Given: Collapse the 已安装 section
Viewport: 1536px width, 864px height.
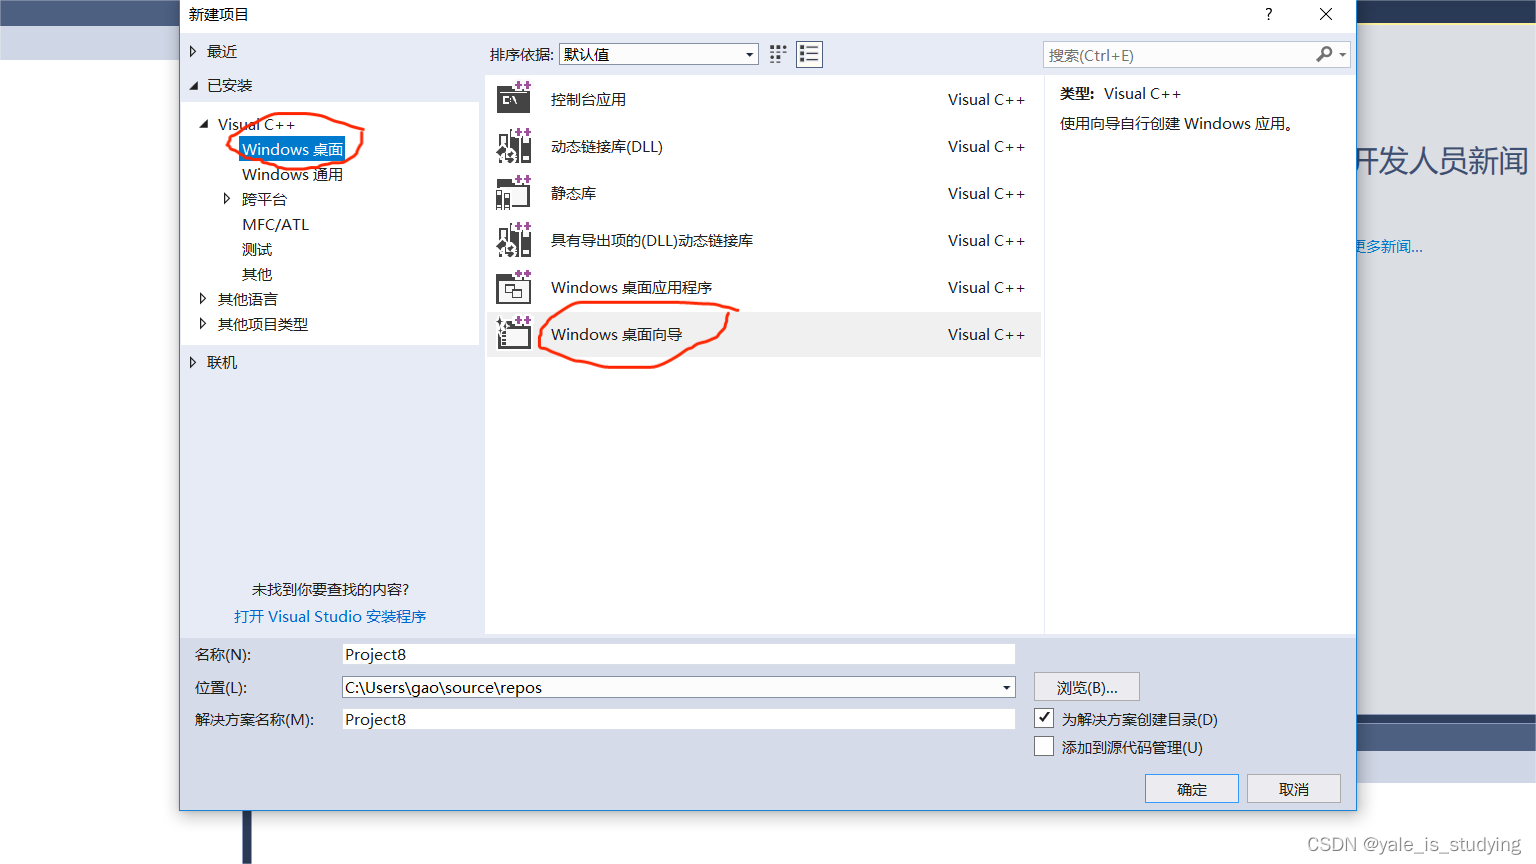Looking at the screenshot, I should pyautogui.click(x=193, y=85).
